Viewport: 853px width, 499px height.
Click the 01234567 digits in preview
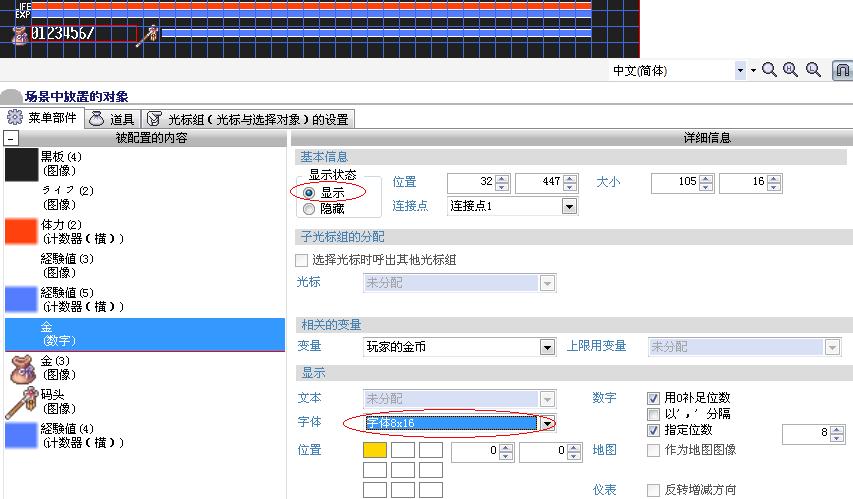62,33
